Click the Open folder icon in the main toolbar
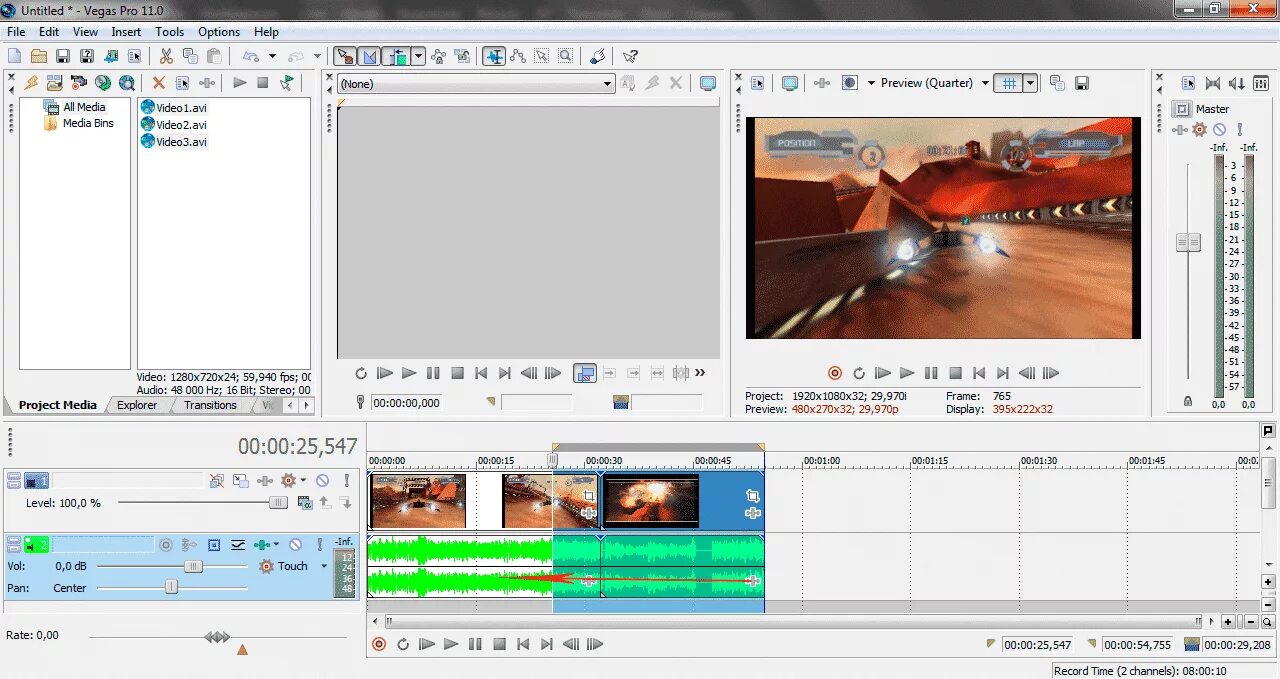This screenshot has width=1280, height=679. [39, 57]
